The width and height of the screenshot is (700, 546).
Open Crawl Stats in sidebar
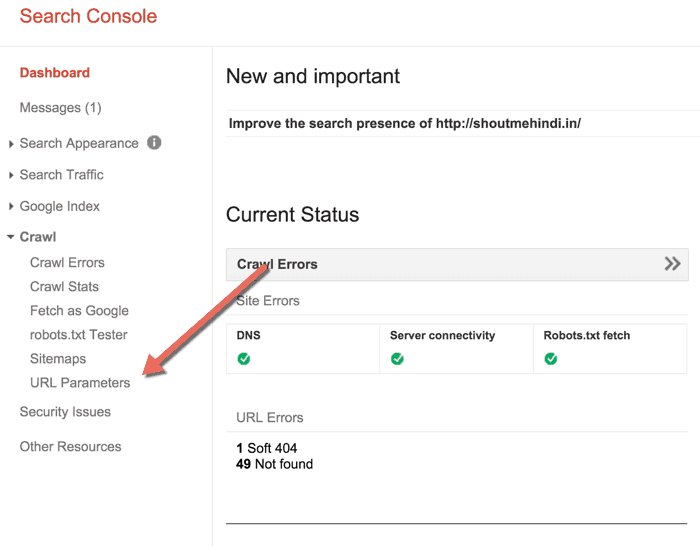(64, 287)
